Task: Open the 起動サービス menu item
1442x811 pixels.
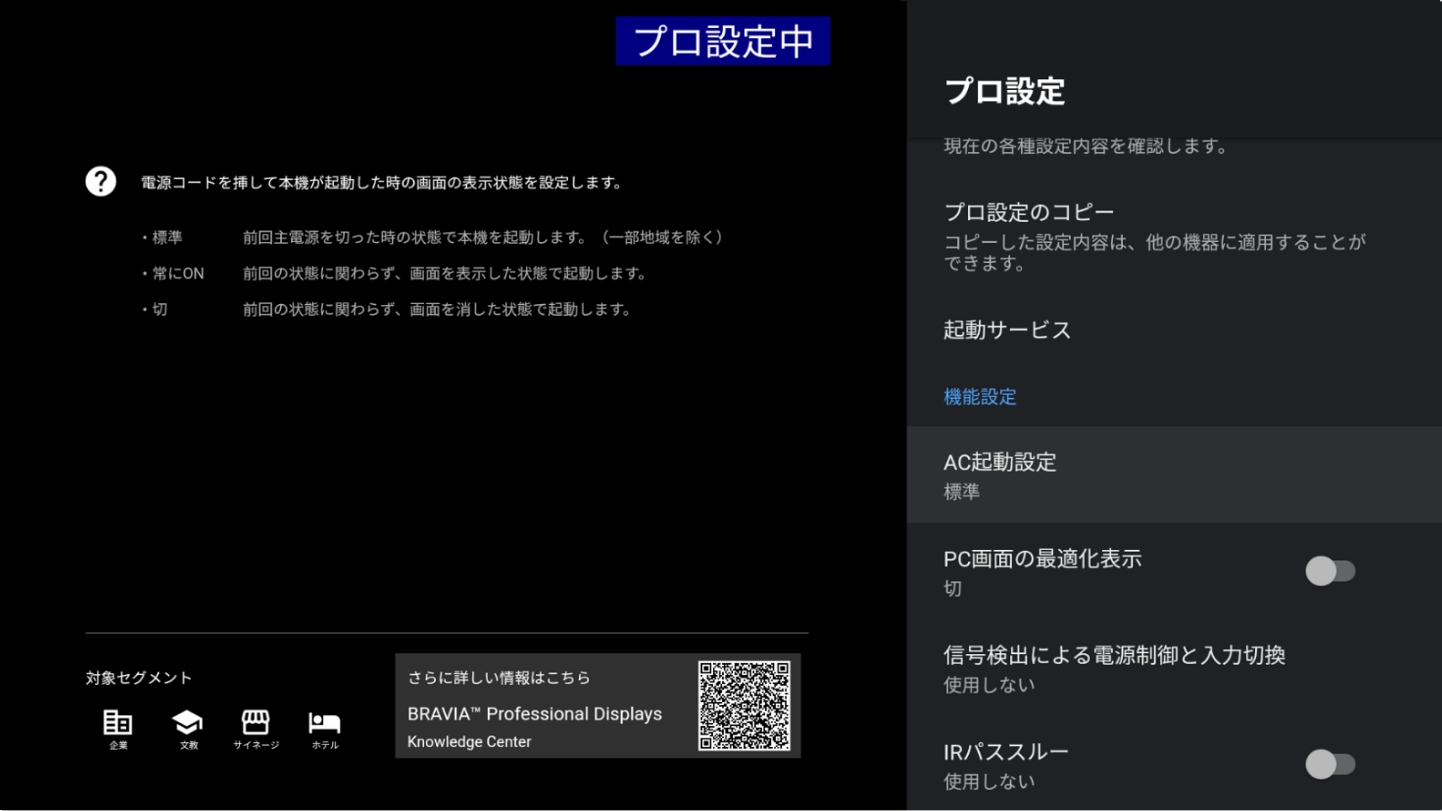Action: pyautogui.click(x=1007, y=330)
